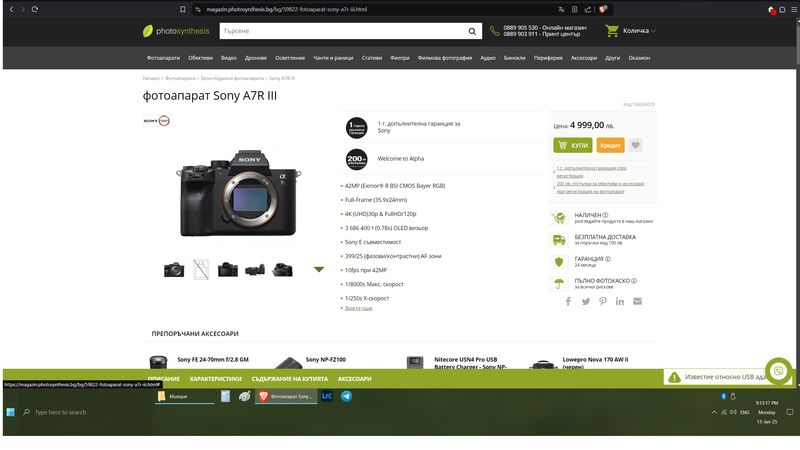Share product on Facebook
Screen dimensions: 800x450
[568, 301]
